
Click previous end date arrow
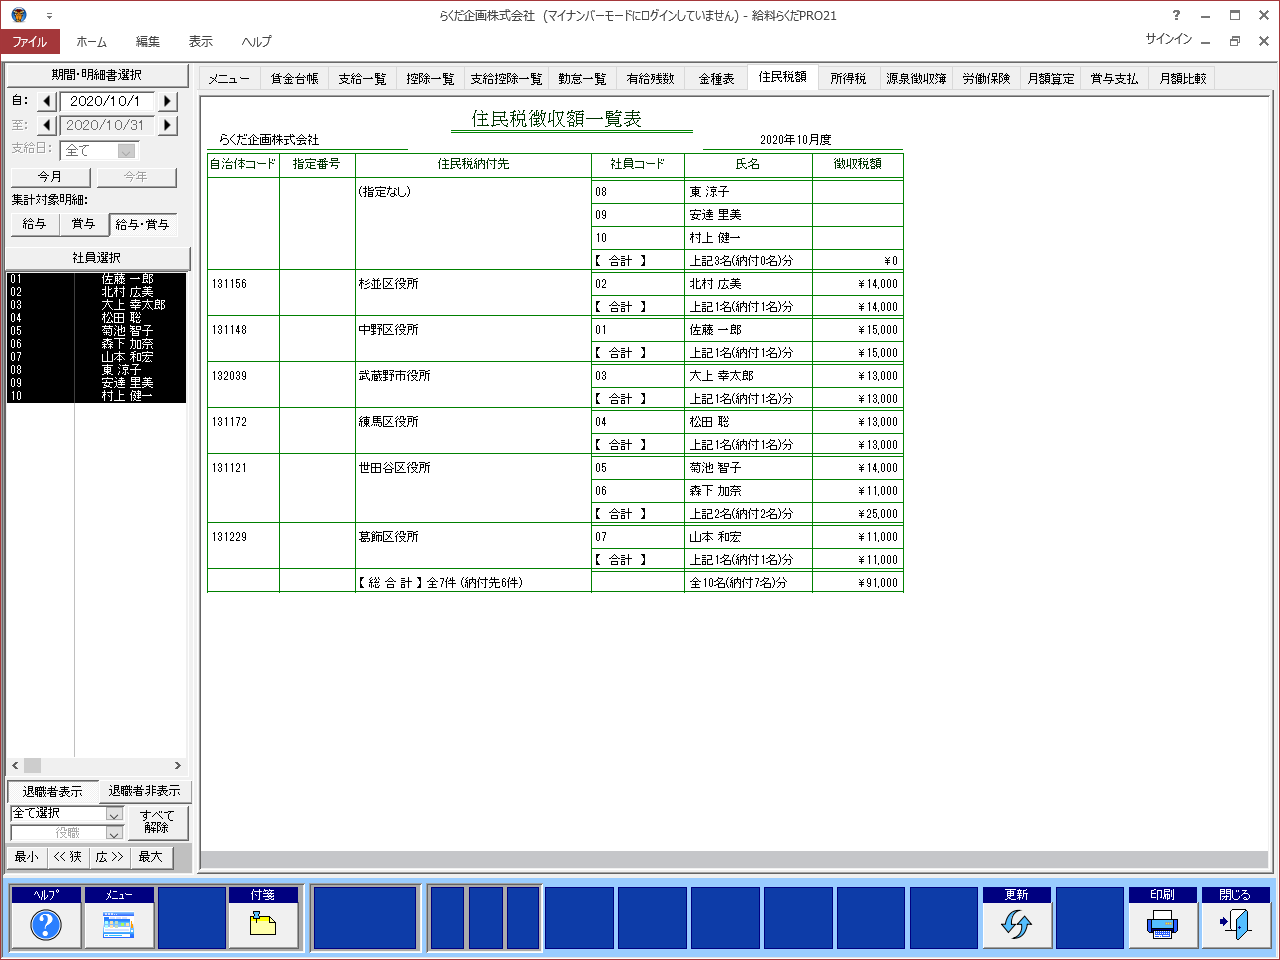coord(47,125)
